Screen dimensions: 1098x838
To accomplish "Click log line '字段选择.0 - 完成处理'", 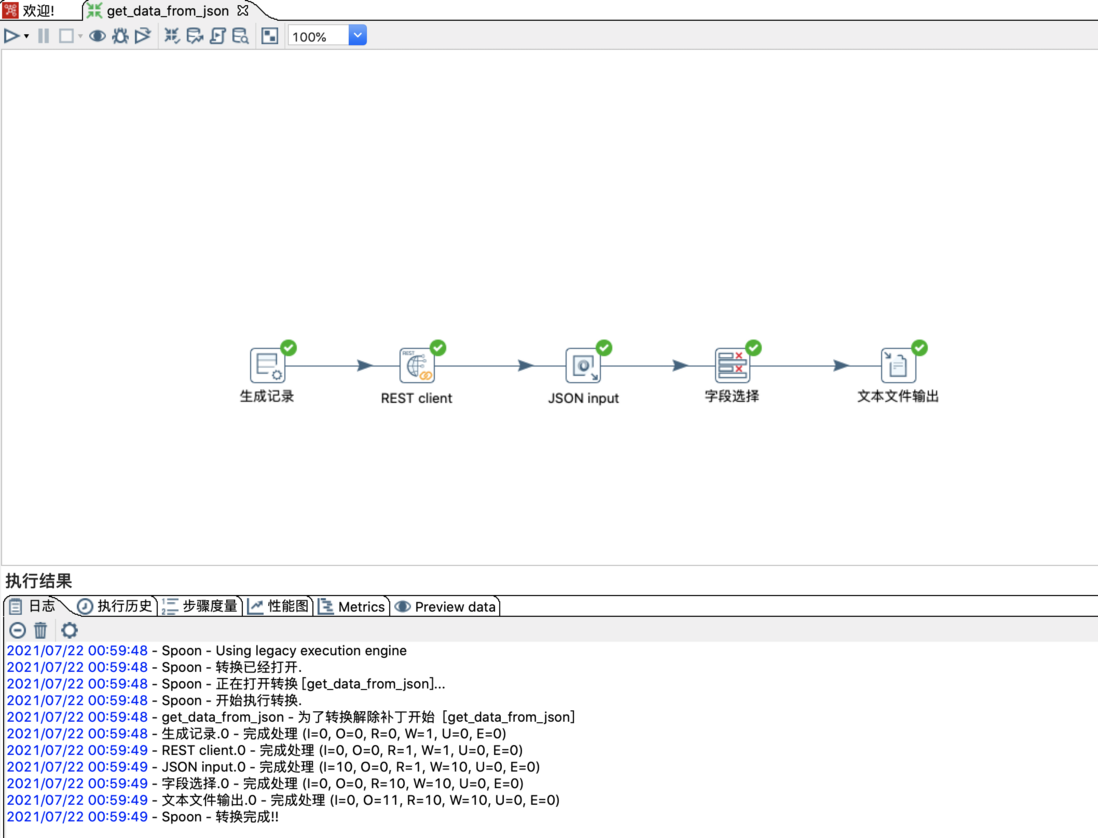I will 265,783.
